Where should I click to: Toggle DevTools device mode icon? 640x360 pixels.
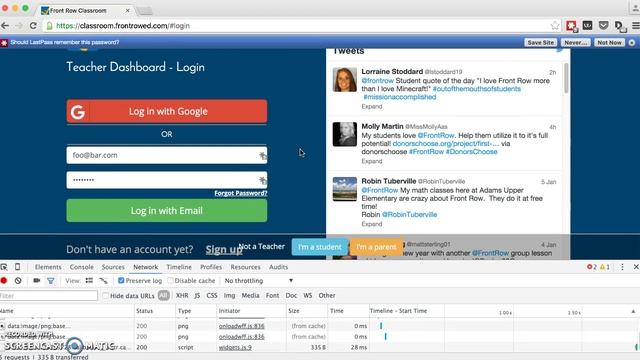tap(18, 267)
